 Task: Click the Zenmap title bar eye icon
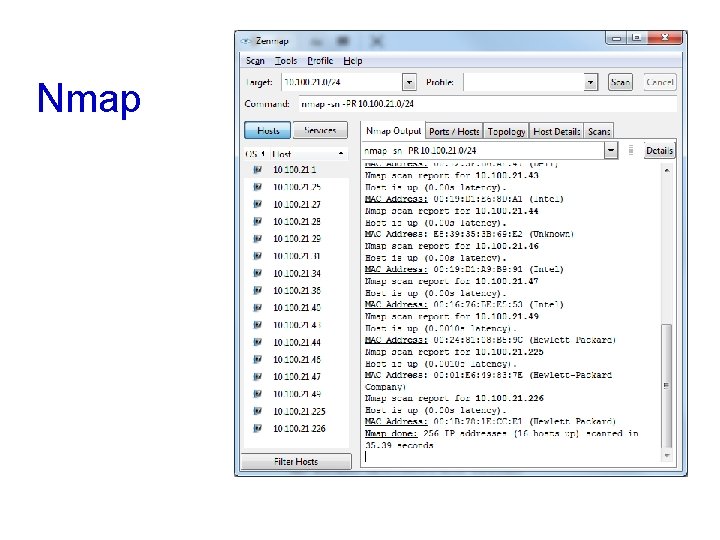coord(246,41)
